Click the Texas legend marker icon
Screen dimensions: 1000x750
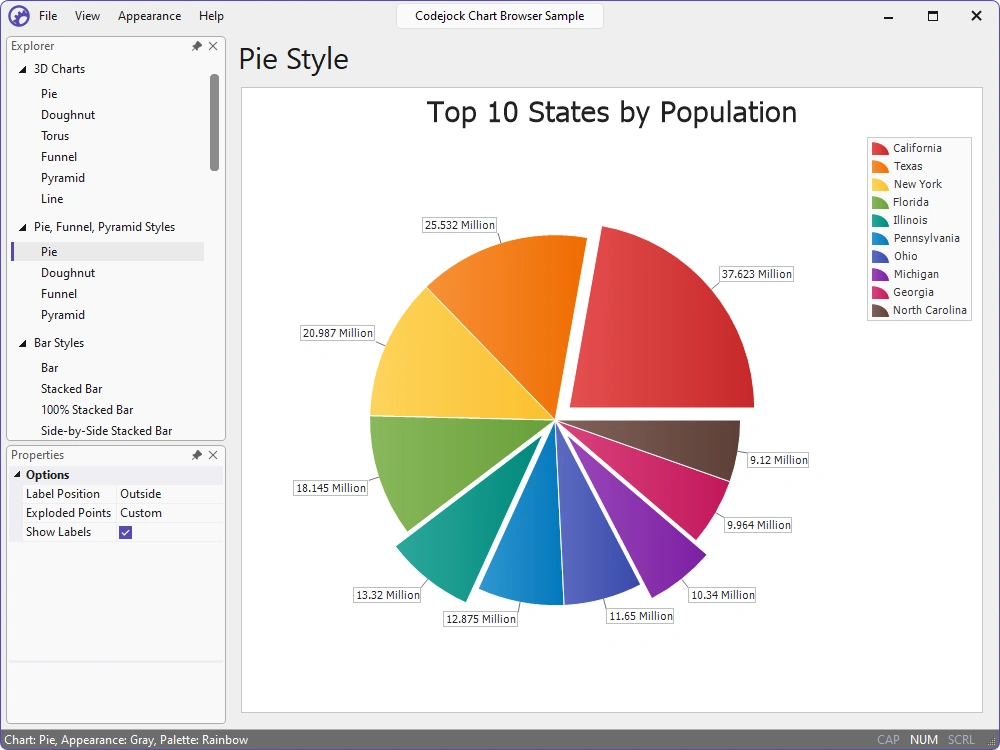pos(880,166)
